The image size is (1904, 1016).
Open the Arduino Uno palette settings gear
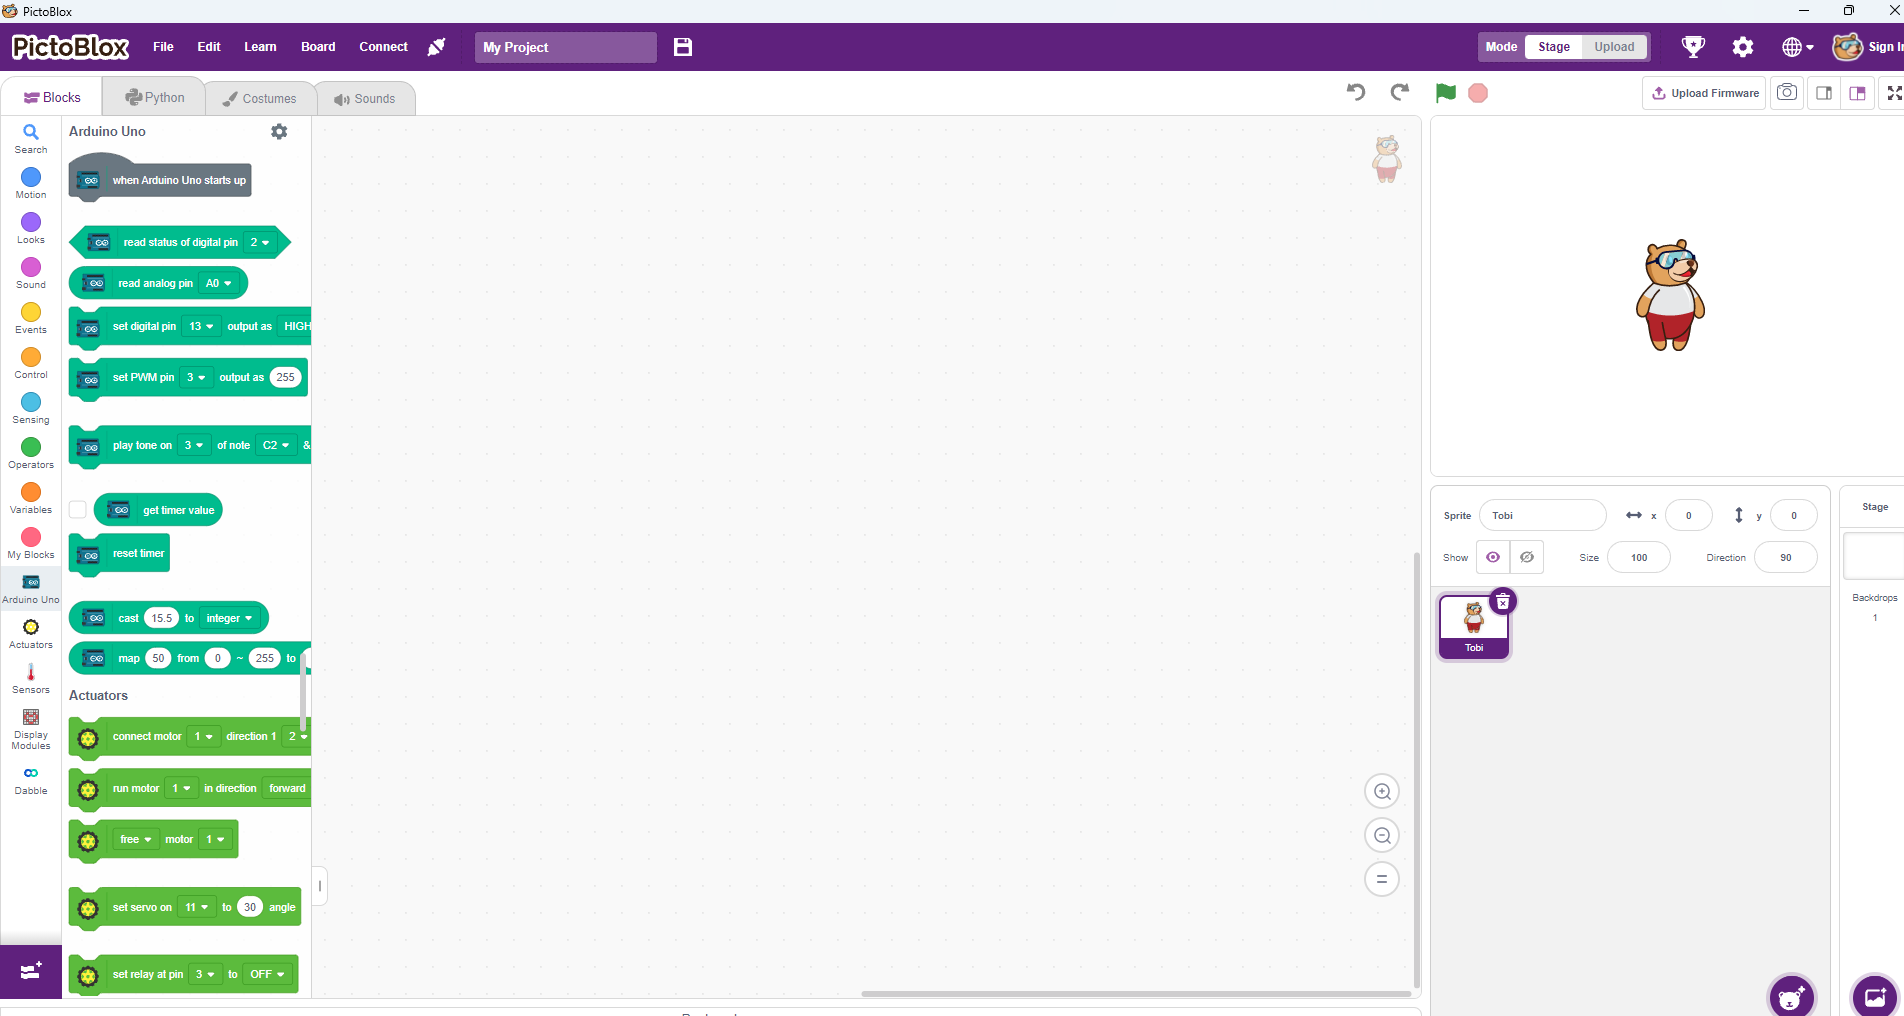[x=279, y=131]
